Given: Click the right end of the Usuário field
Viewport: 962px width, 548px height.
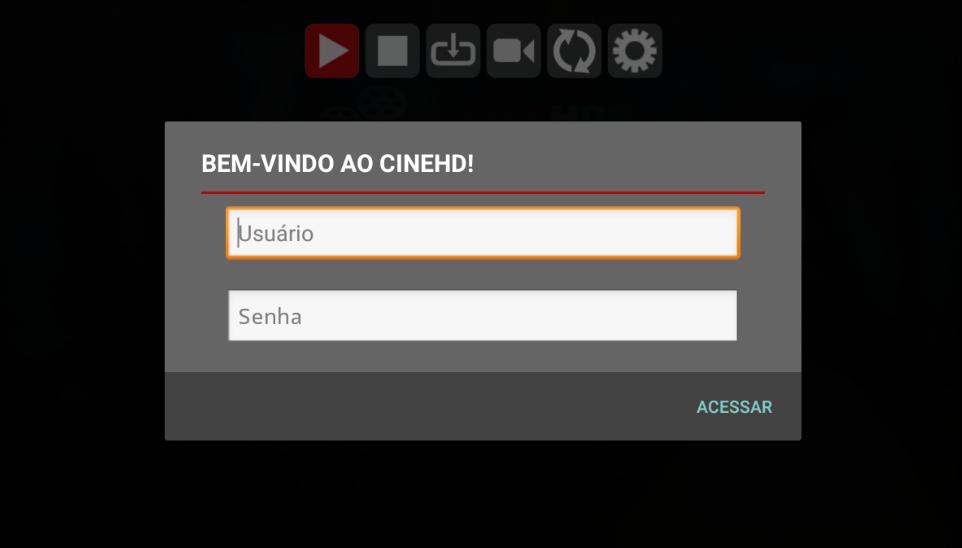Looking at the screenshot, I should [x=724, y=233].
